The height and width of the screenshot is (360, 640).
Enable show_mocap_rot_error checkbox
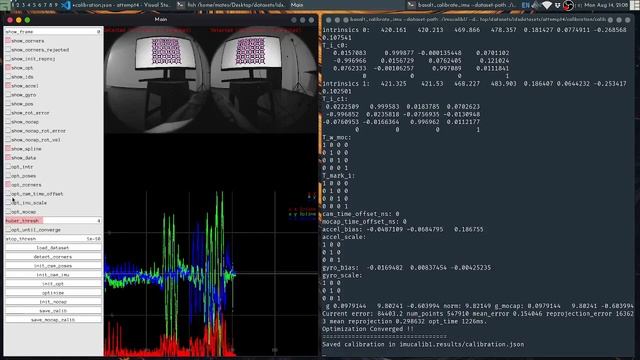[x=8, y=131]
